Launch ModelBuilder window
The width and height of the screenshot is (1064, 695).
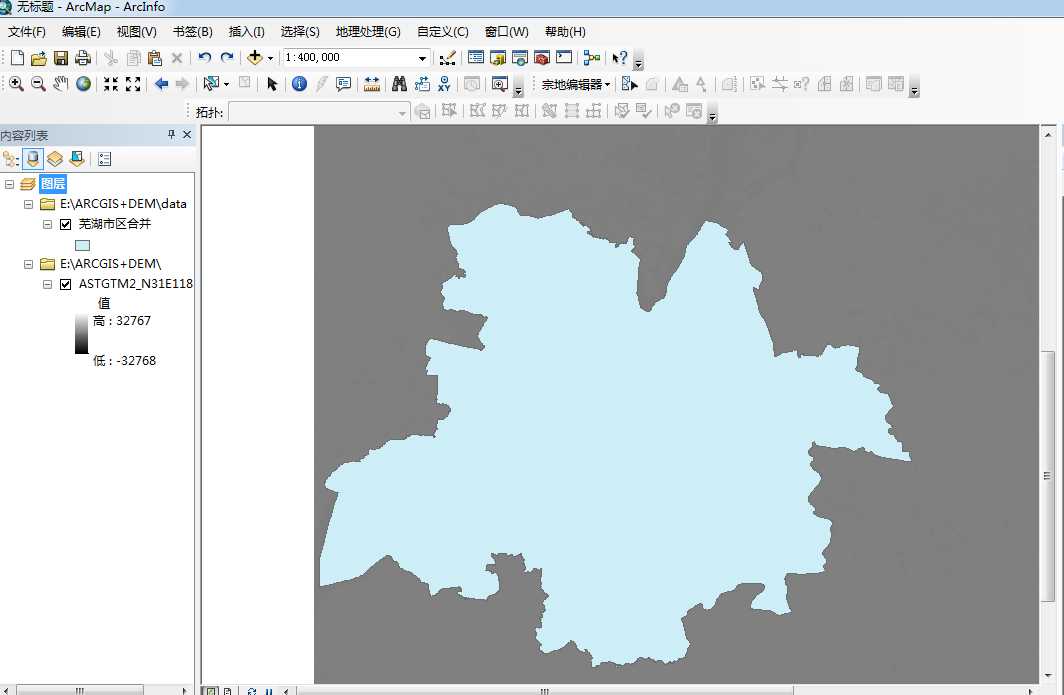coord(592,58)
